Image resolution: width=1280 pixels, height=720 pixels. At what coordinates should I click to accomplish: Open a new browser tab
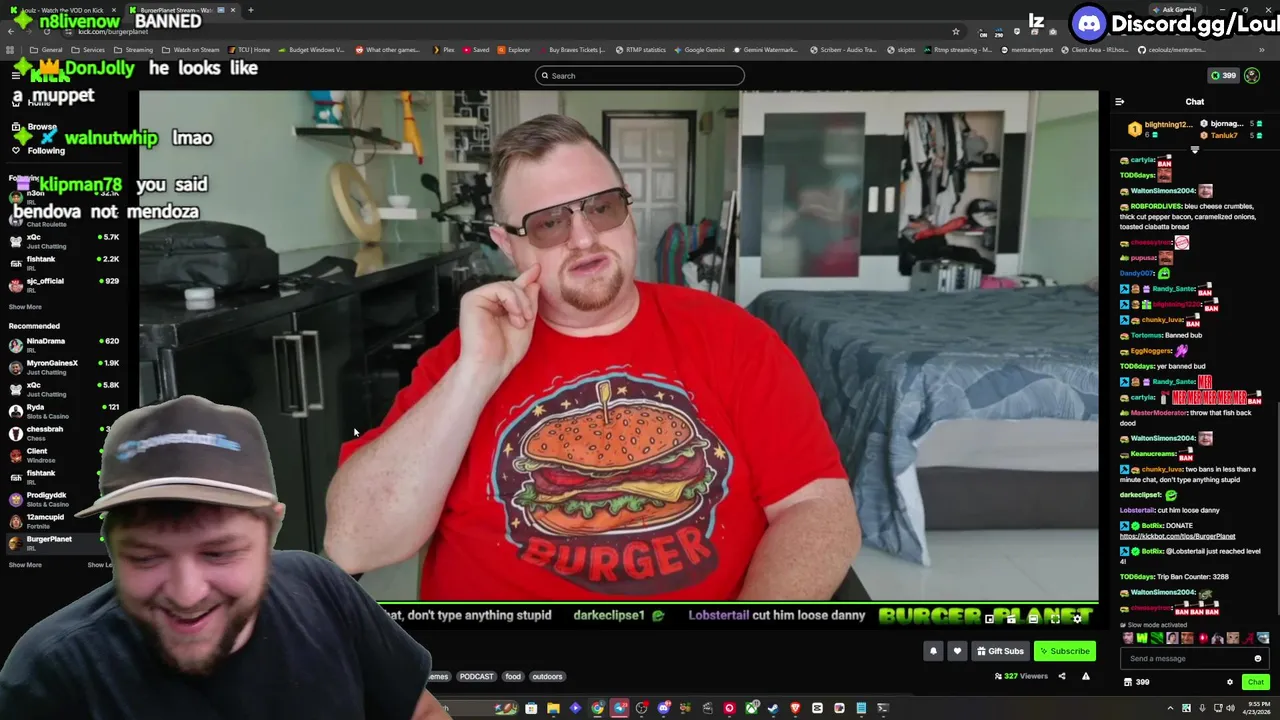250,10
